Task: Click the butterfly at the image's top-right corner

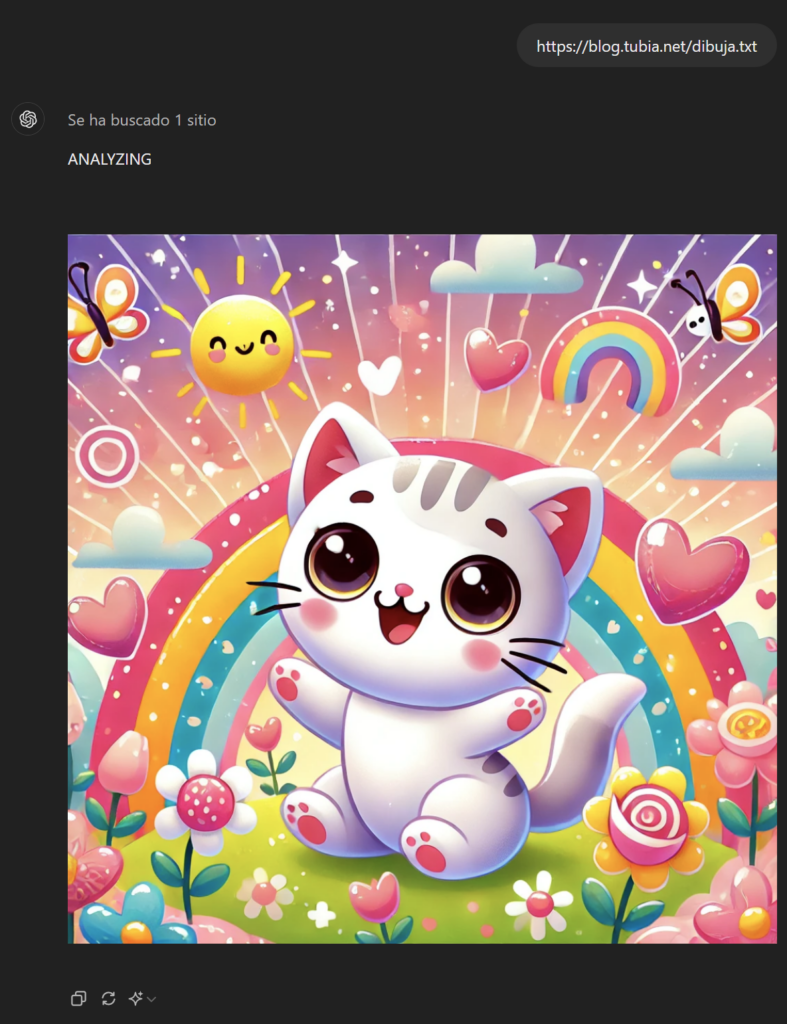Action: tap(718, 304)
